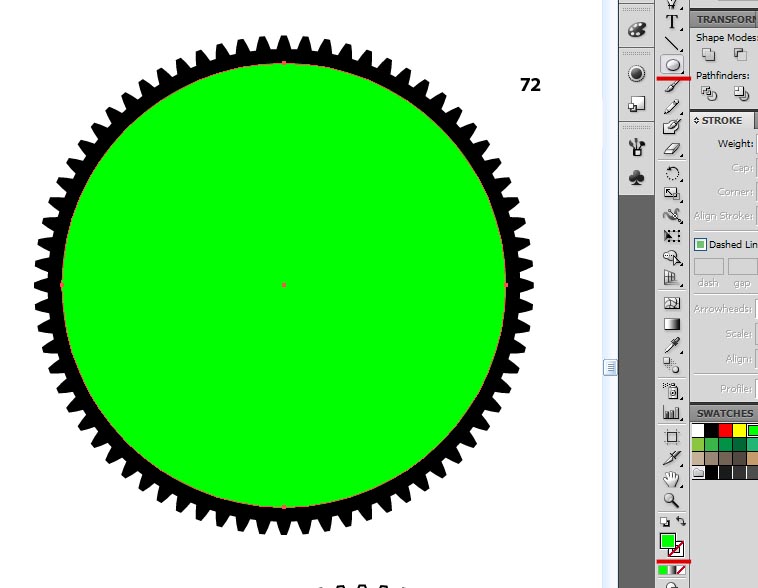Click the first dash input field
This screenshot has height=588, width=758.
point(709,266)
